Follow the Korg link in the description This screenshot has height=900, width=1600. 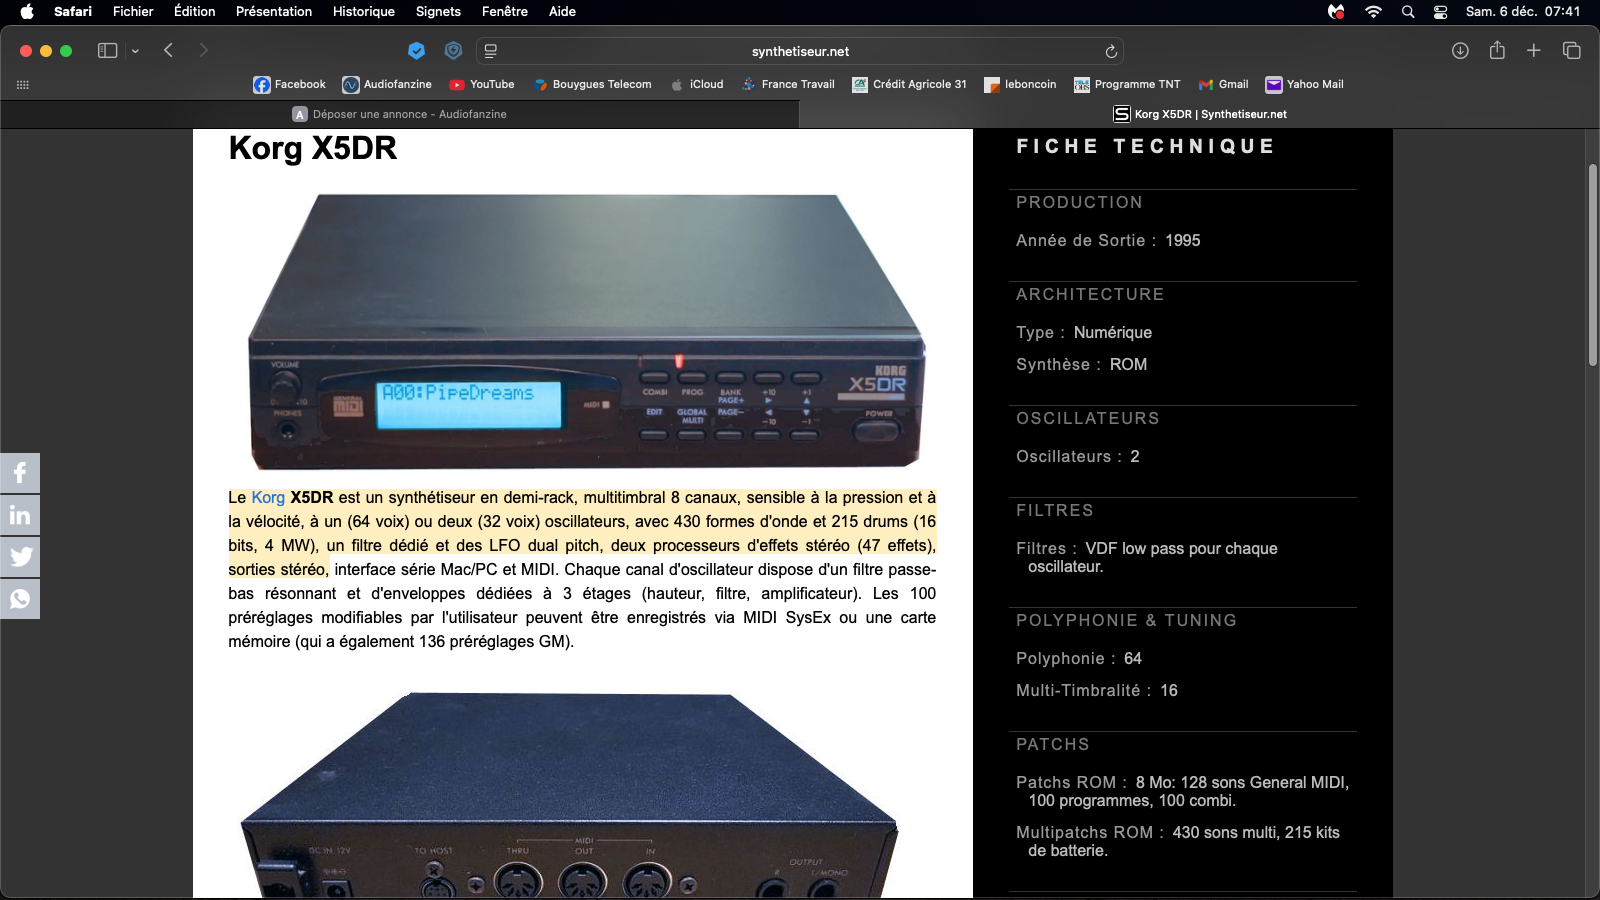(x=268, y=498)
